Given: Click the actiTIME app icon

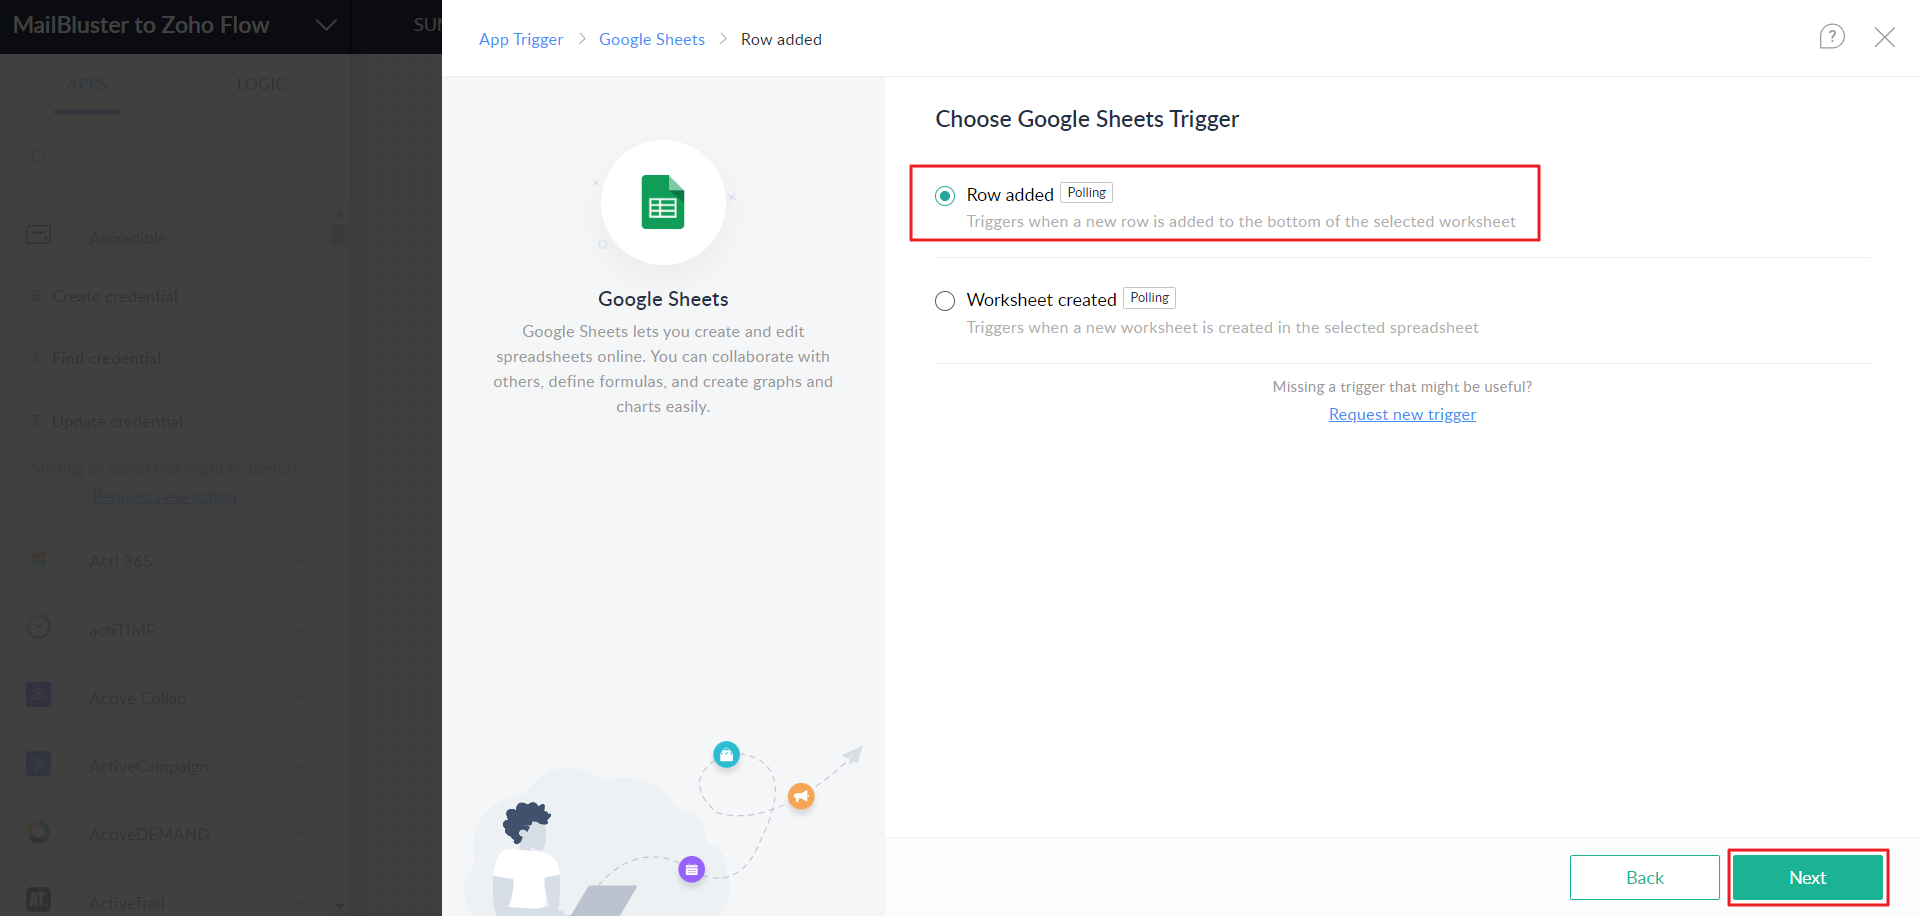Looking at the screenshot, I should 39,628.
